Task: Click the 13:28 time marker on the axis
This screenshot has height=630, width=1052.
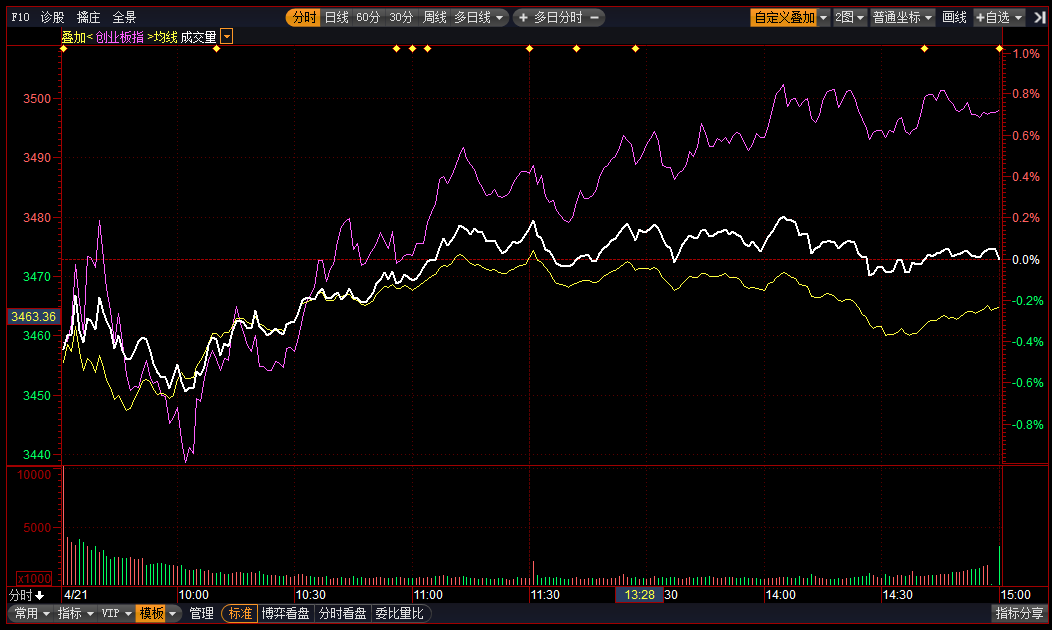Action: [639, 595]
